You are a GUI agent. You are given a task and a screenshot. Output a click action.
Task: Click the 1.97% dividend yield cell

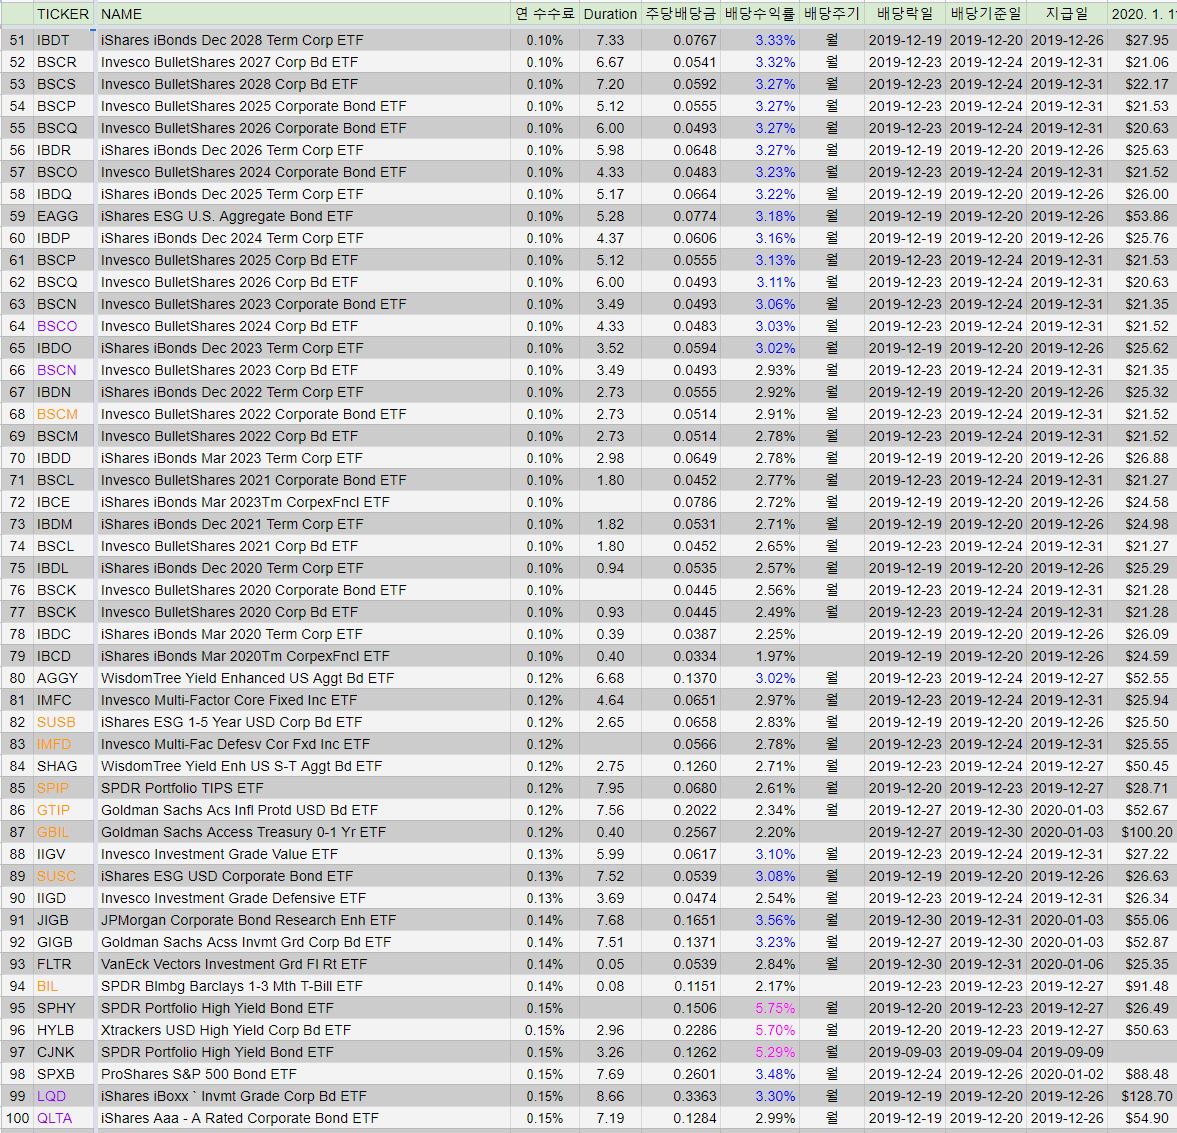coord(760,656)
